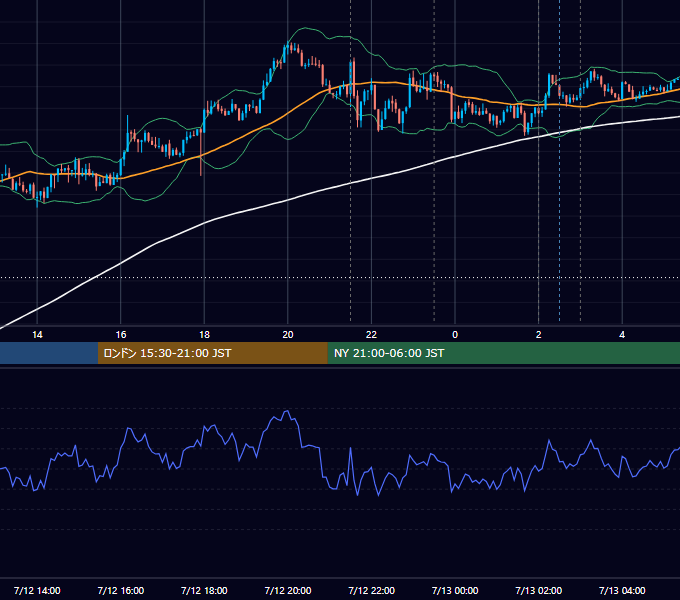Click the blue session bar before ロンドン
This screenshot has height=600, width=680.
[x=49, y=353]
